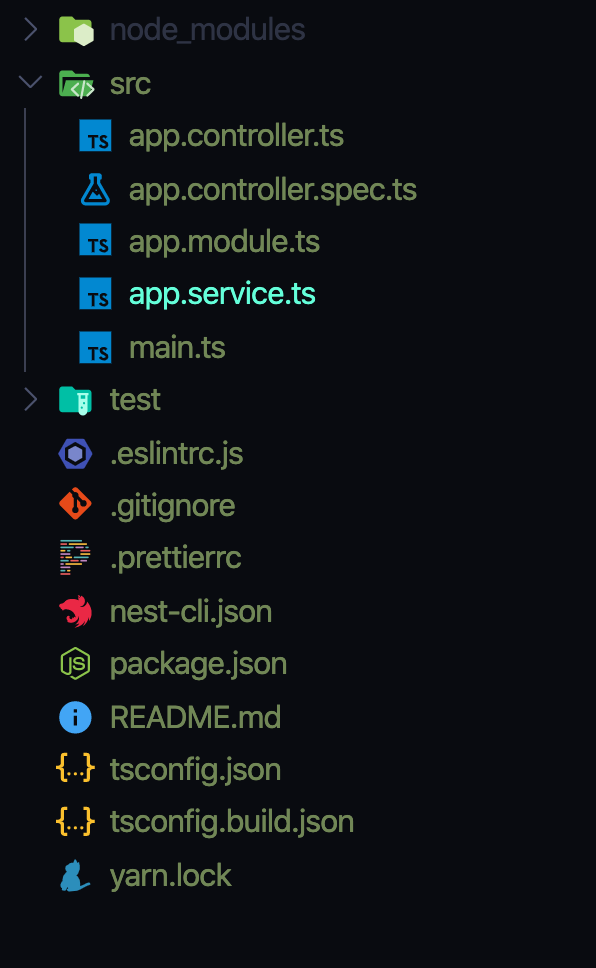Collapse the src folder

click(29, 83)
